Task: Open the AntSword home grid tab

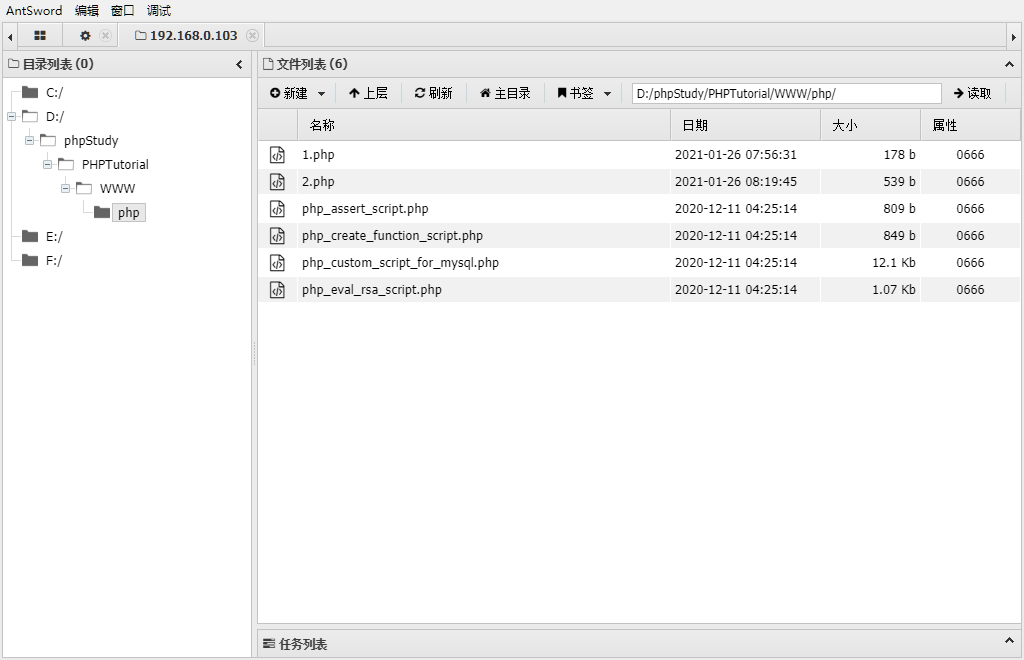Action: pyautogui.click(x=40, y=36)
